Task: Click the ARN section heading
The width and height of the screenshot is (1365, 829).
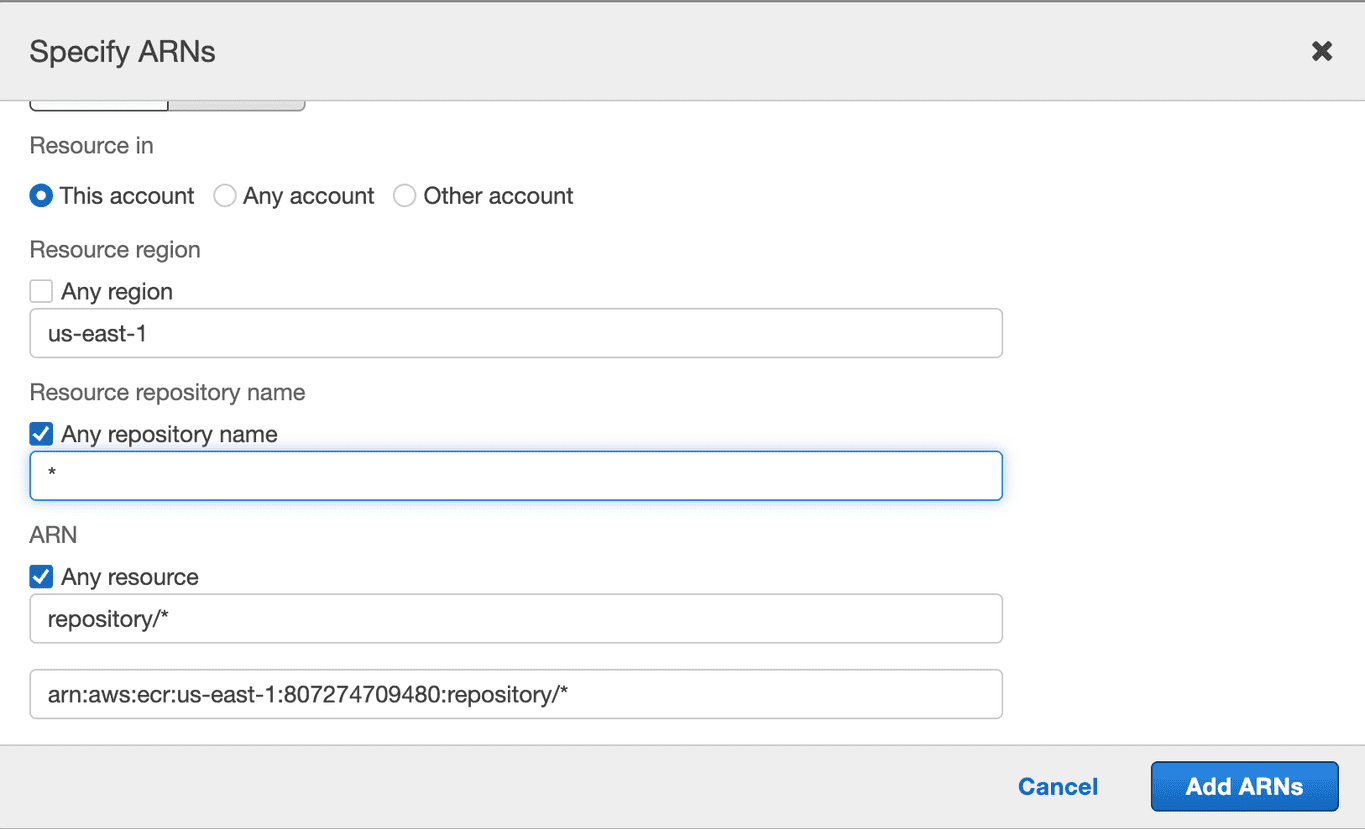Action: (52, 534)
